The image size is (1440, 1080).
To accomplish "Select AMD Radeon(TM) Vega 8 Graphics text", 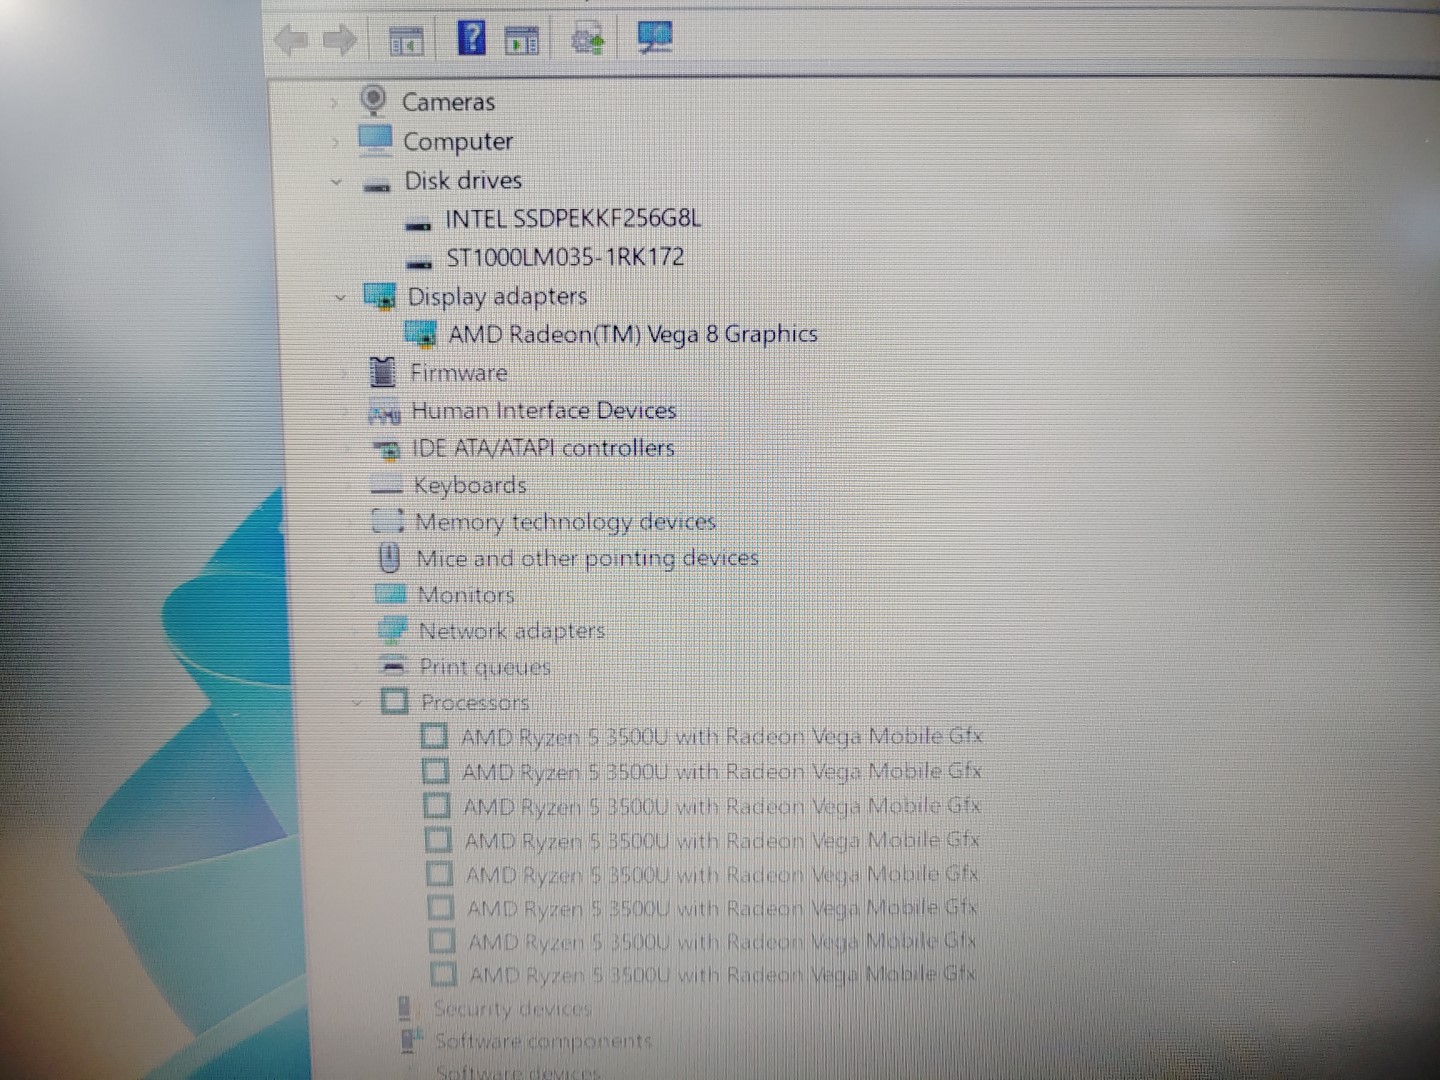I will (633, 334).
